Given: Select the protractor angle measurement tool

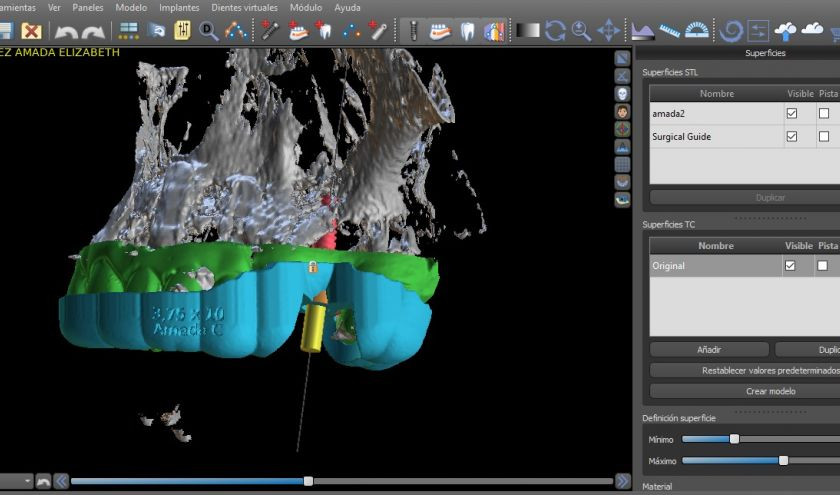Looking at the screenshot, I should 697,31.
